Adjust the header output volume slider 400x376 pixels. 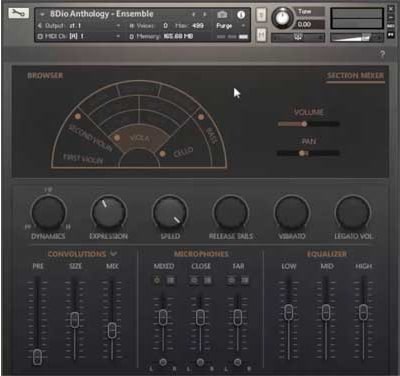tap(356, 38)
